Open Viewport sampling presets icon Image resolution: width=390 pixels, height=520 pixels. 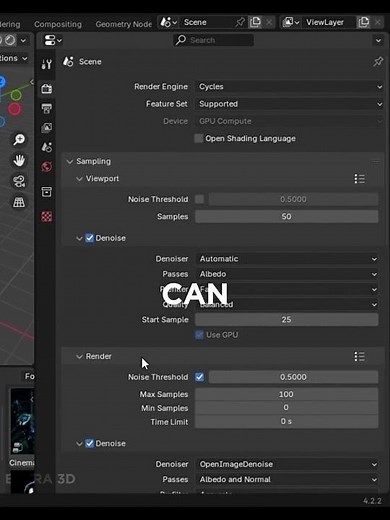pos(359,179)
